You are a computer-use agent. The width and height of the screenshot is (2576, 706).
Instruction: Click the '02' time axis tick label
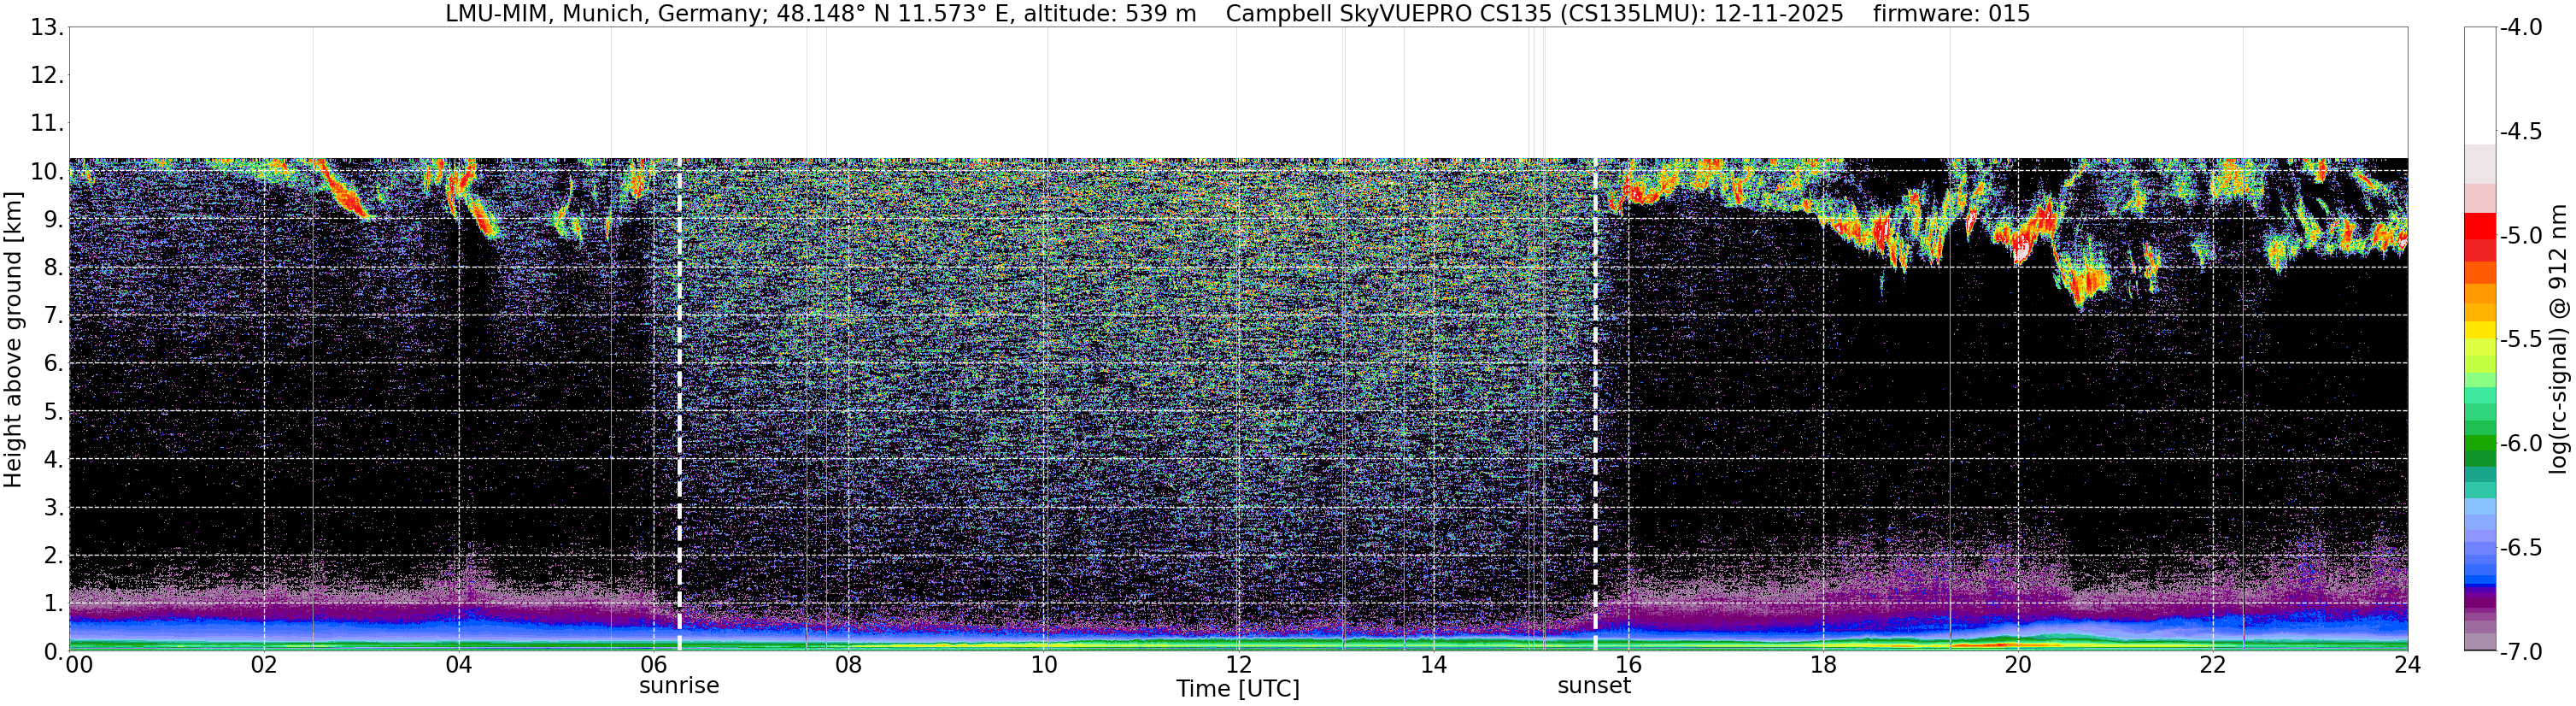pyautogui.click(x=264, y=665)
